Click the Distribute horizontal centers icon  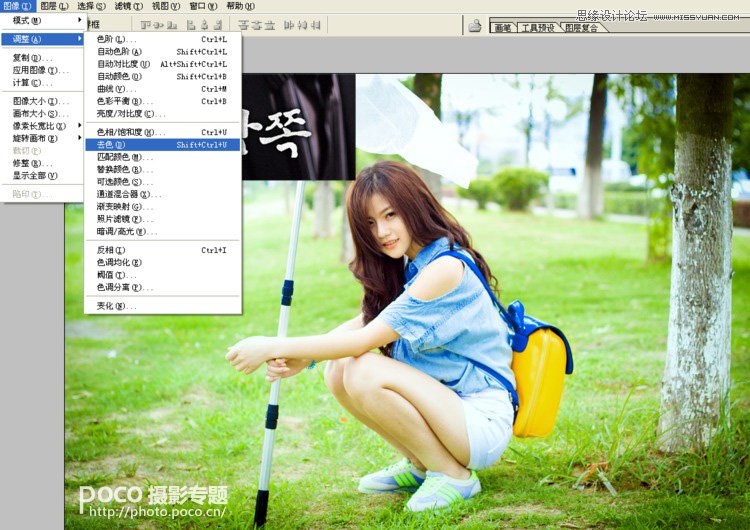point(303,25)
